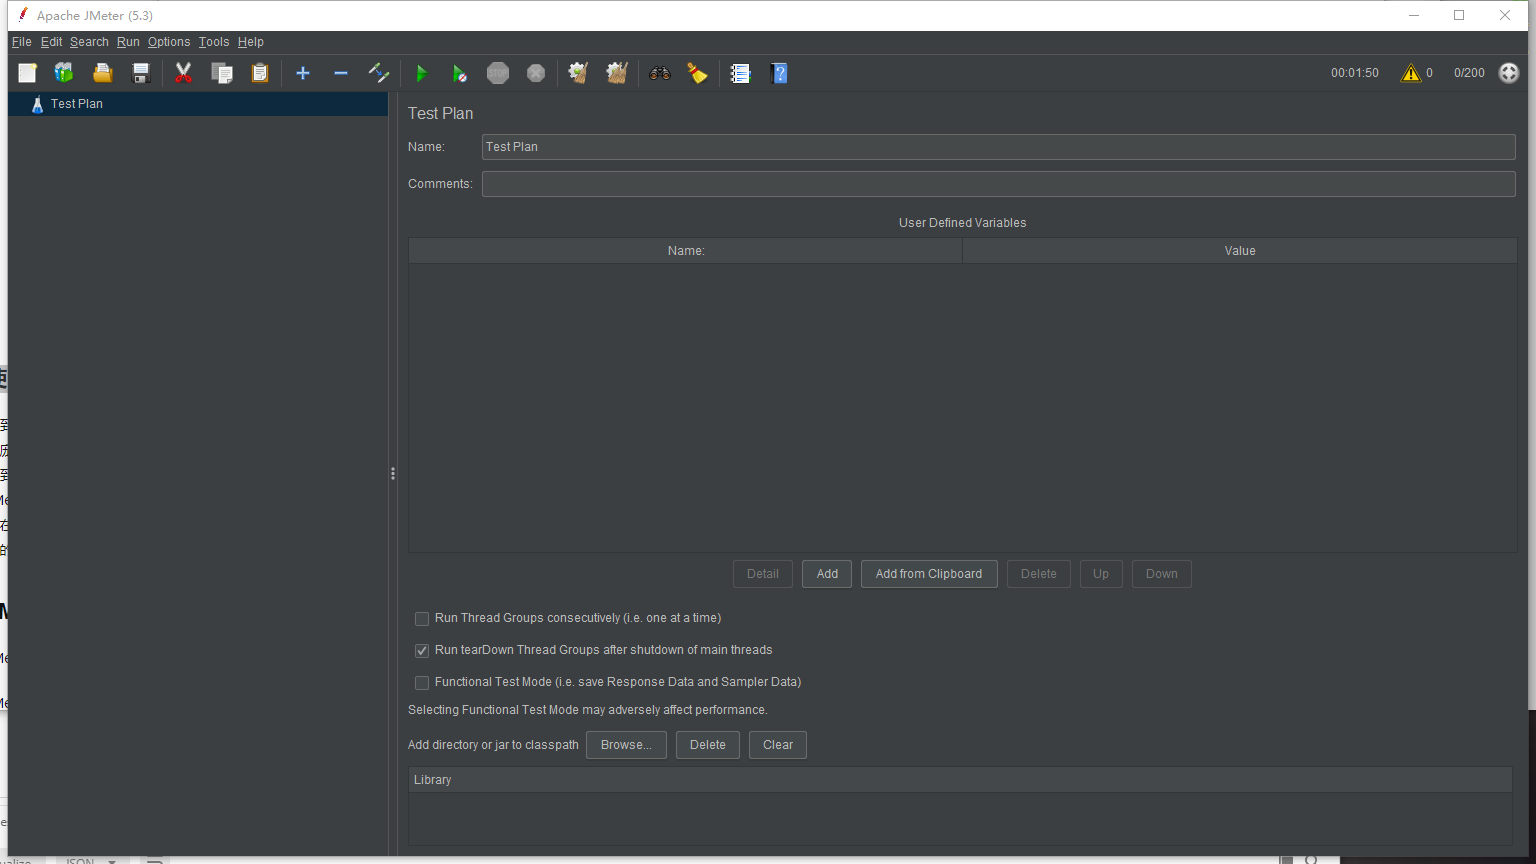Click the Clear classpath button

pyautogui.click(x=778, y=745)
